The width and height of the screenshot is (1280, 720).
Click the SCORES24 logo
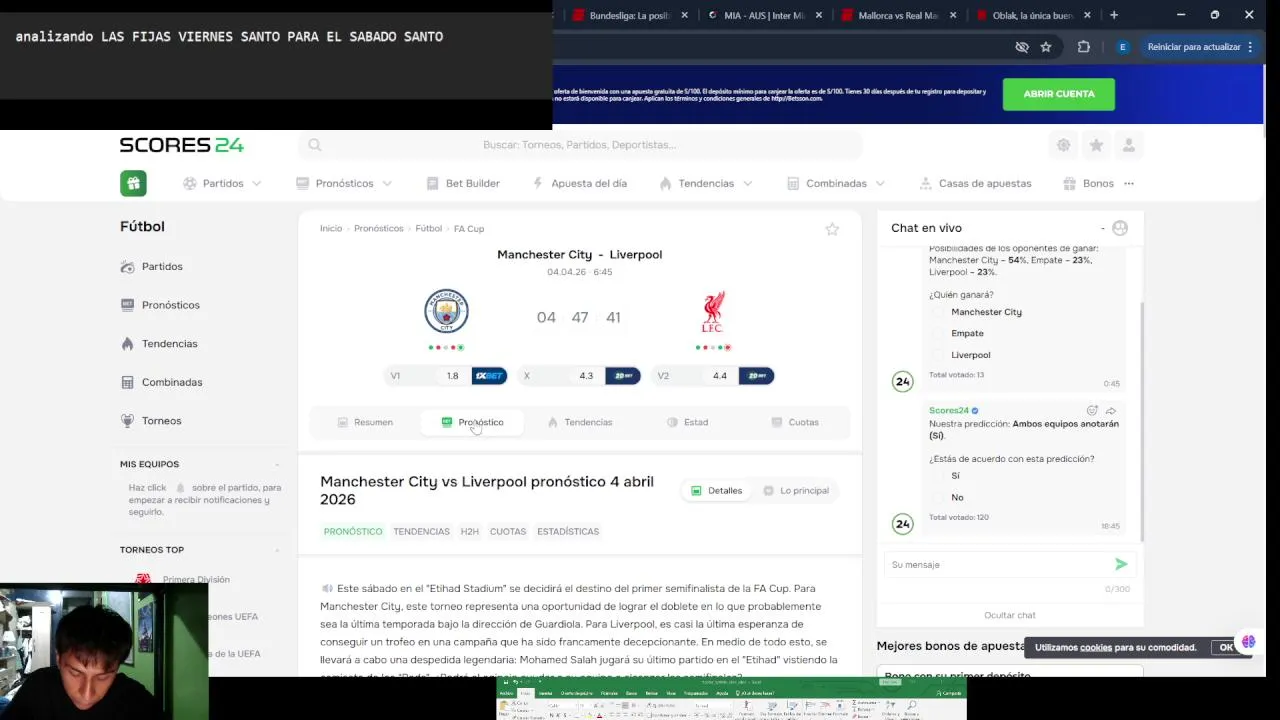[x=181, y=145]
